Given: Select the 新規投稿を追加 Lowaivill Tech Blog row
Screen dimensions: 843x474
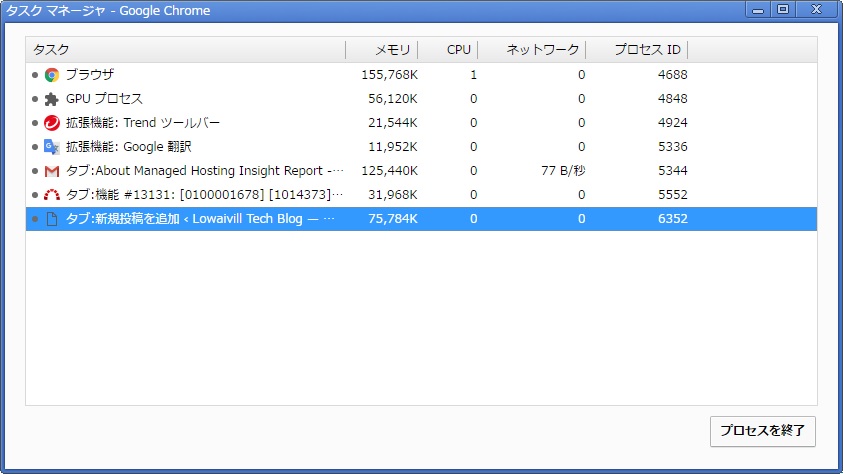Looking at the screenshot, I should point(422,219).
